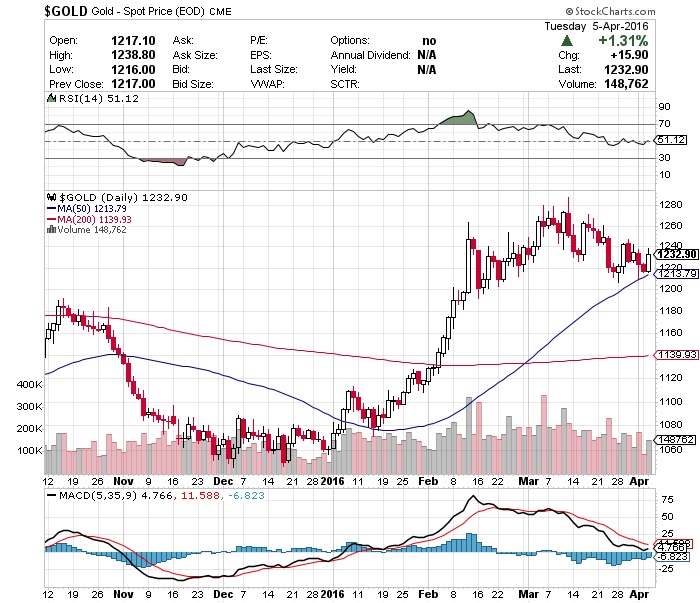
Task: Click the MACD(5,35,9) legend label
Action: click(x=98, y=495)
